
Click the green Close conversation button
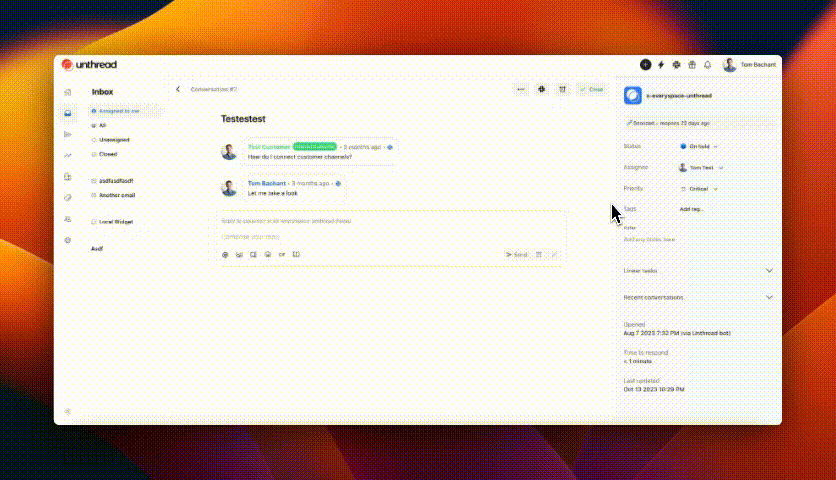tap(592, 90)
